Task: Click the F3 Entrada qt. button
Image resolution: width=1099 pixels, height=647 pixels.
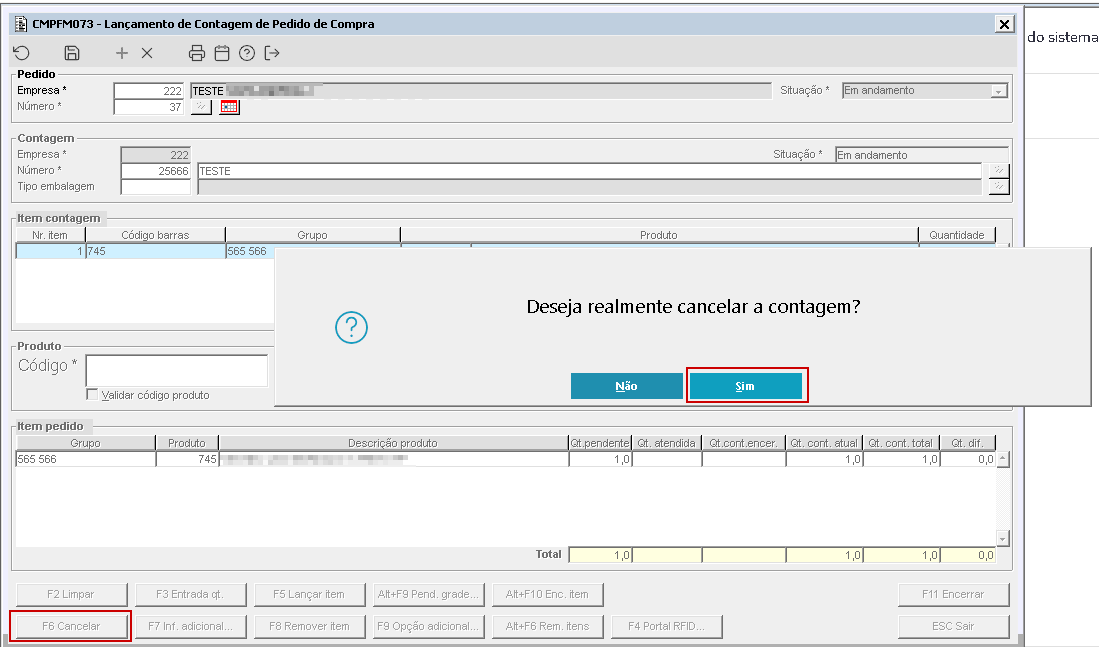Action: coord(190,594)
